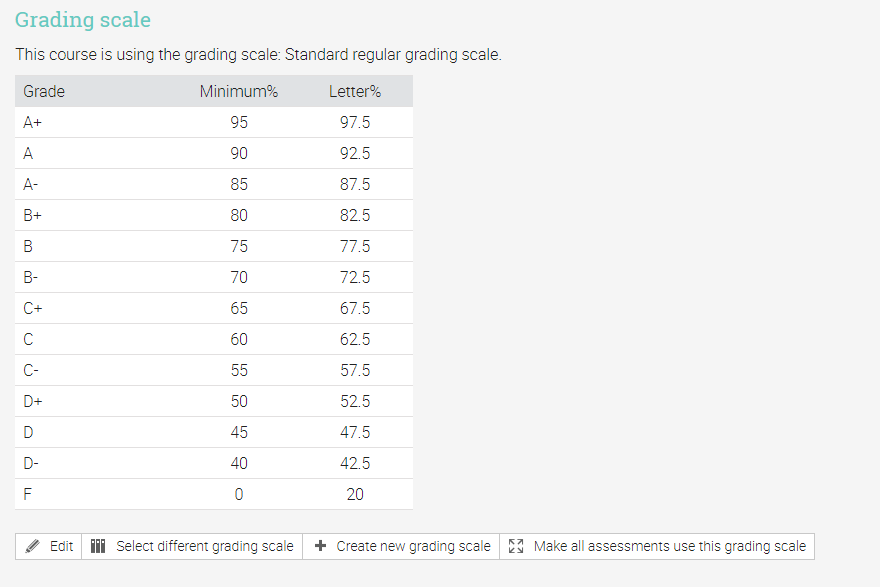The image size is (880, 587).
Task: Click the Letter% column header
Action: 355,91
